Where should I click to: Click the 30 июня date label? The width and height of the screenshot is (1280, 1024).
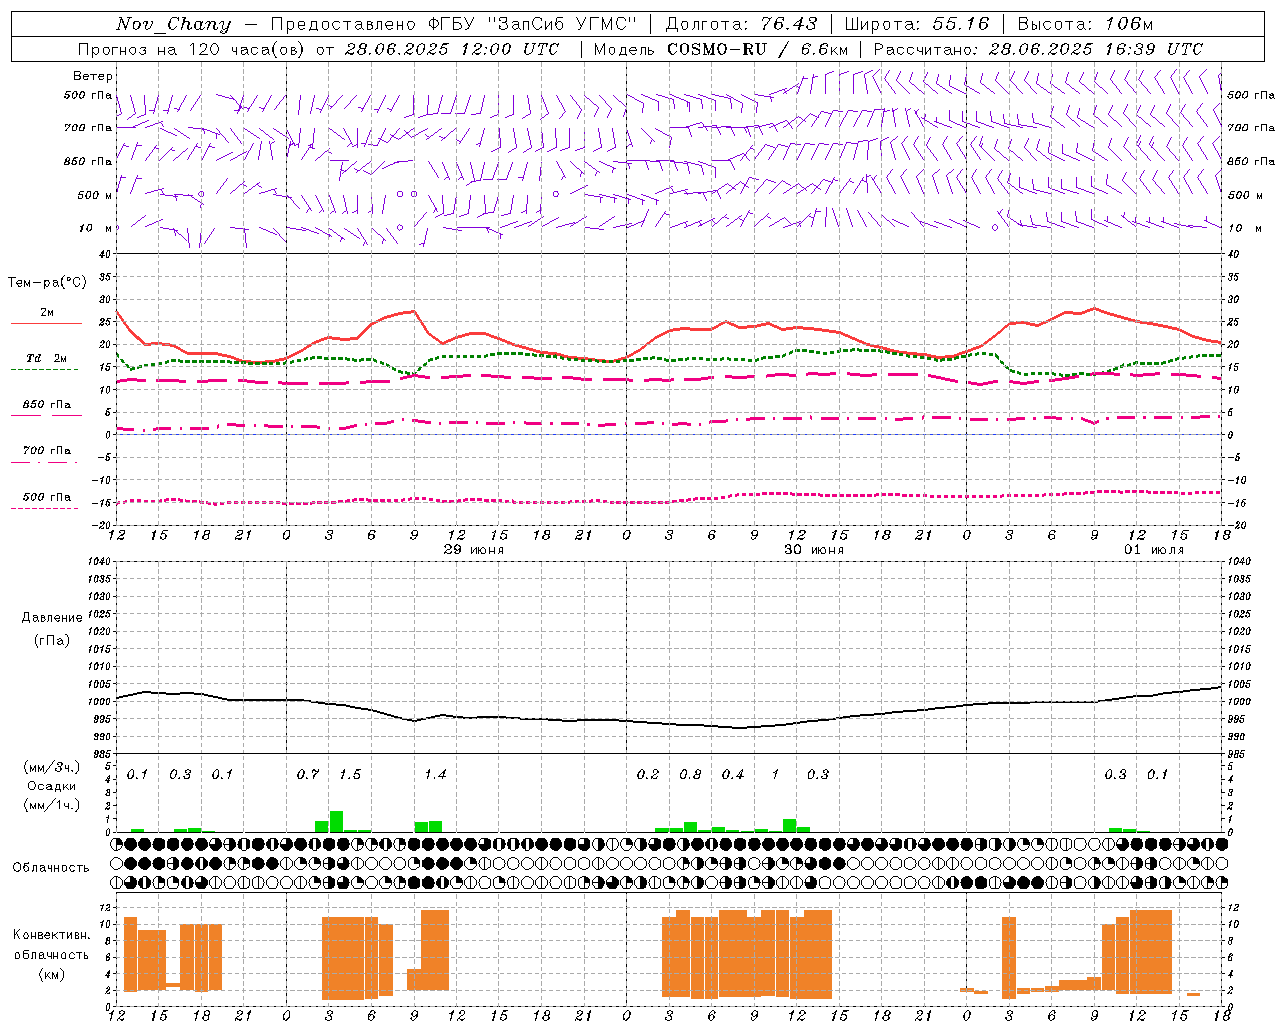point(814,550)
